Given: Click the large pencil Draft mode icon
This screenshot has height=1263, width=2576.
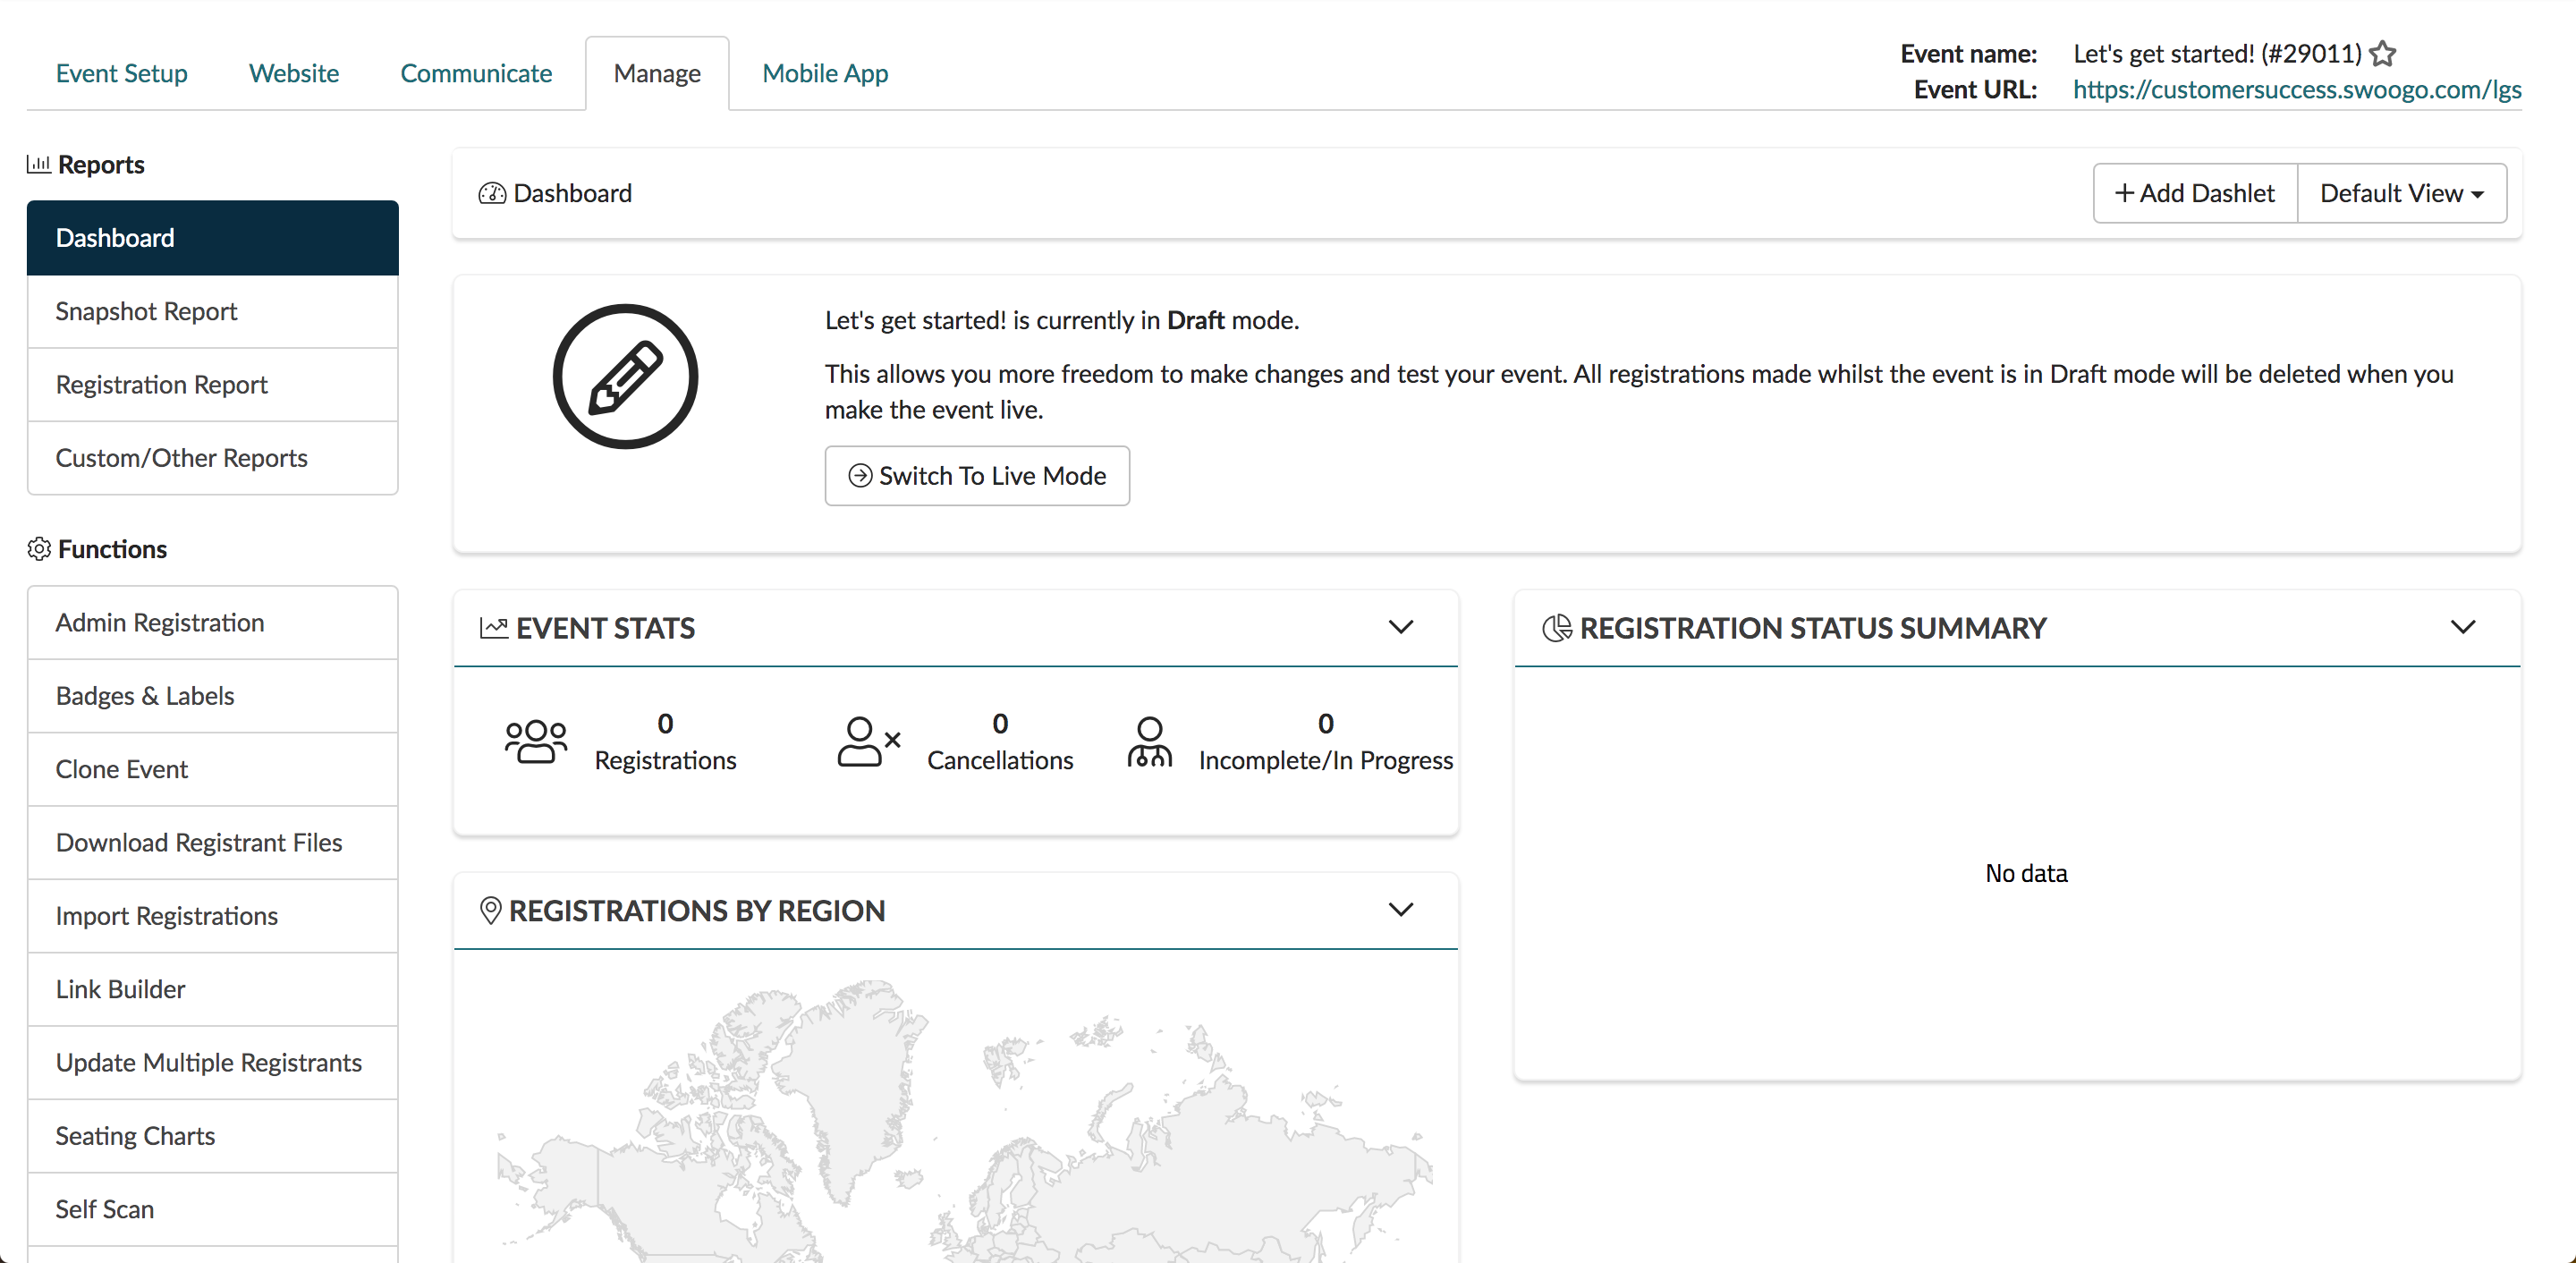Looking at the screenshot, I should [x=625, y=377].
